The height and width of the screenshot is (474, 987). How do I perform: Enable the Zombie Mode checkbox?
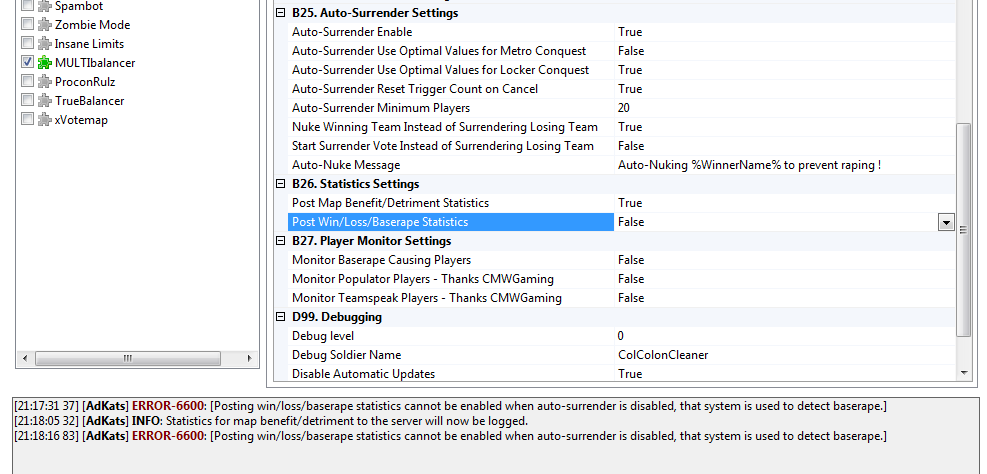27,25
